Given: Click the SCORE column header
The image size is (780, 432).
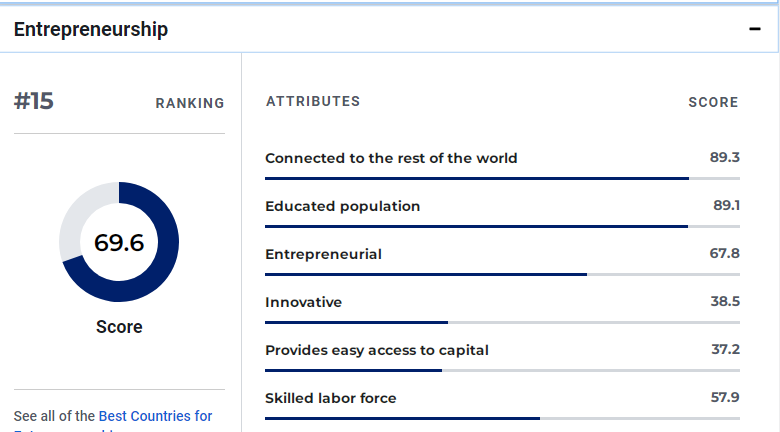Looking at the screenshot, I should [x=713, y=102].
